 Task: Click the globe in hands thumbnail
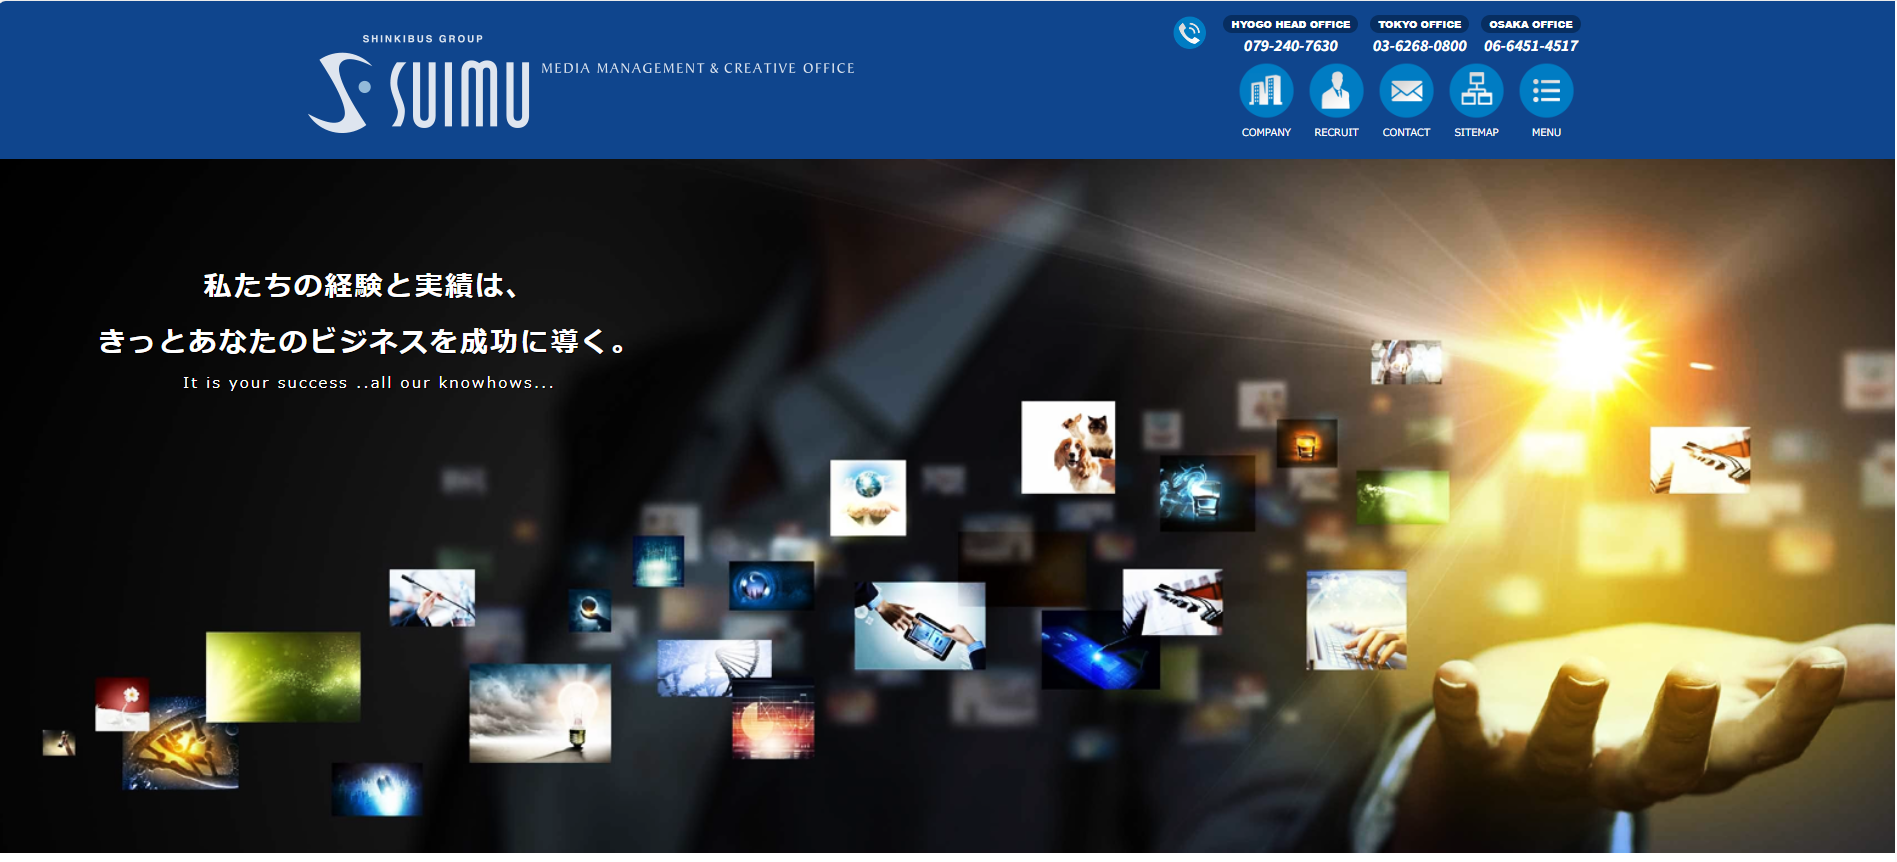click(x=868, y=498)
